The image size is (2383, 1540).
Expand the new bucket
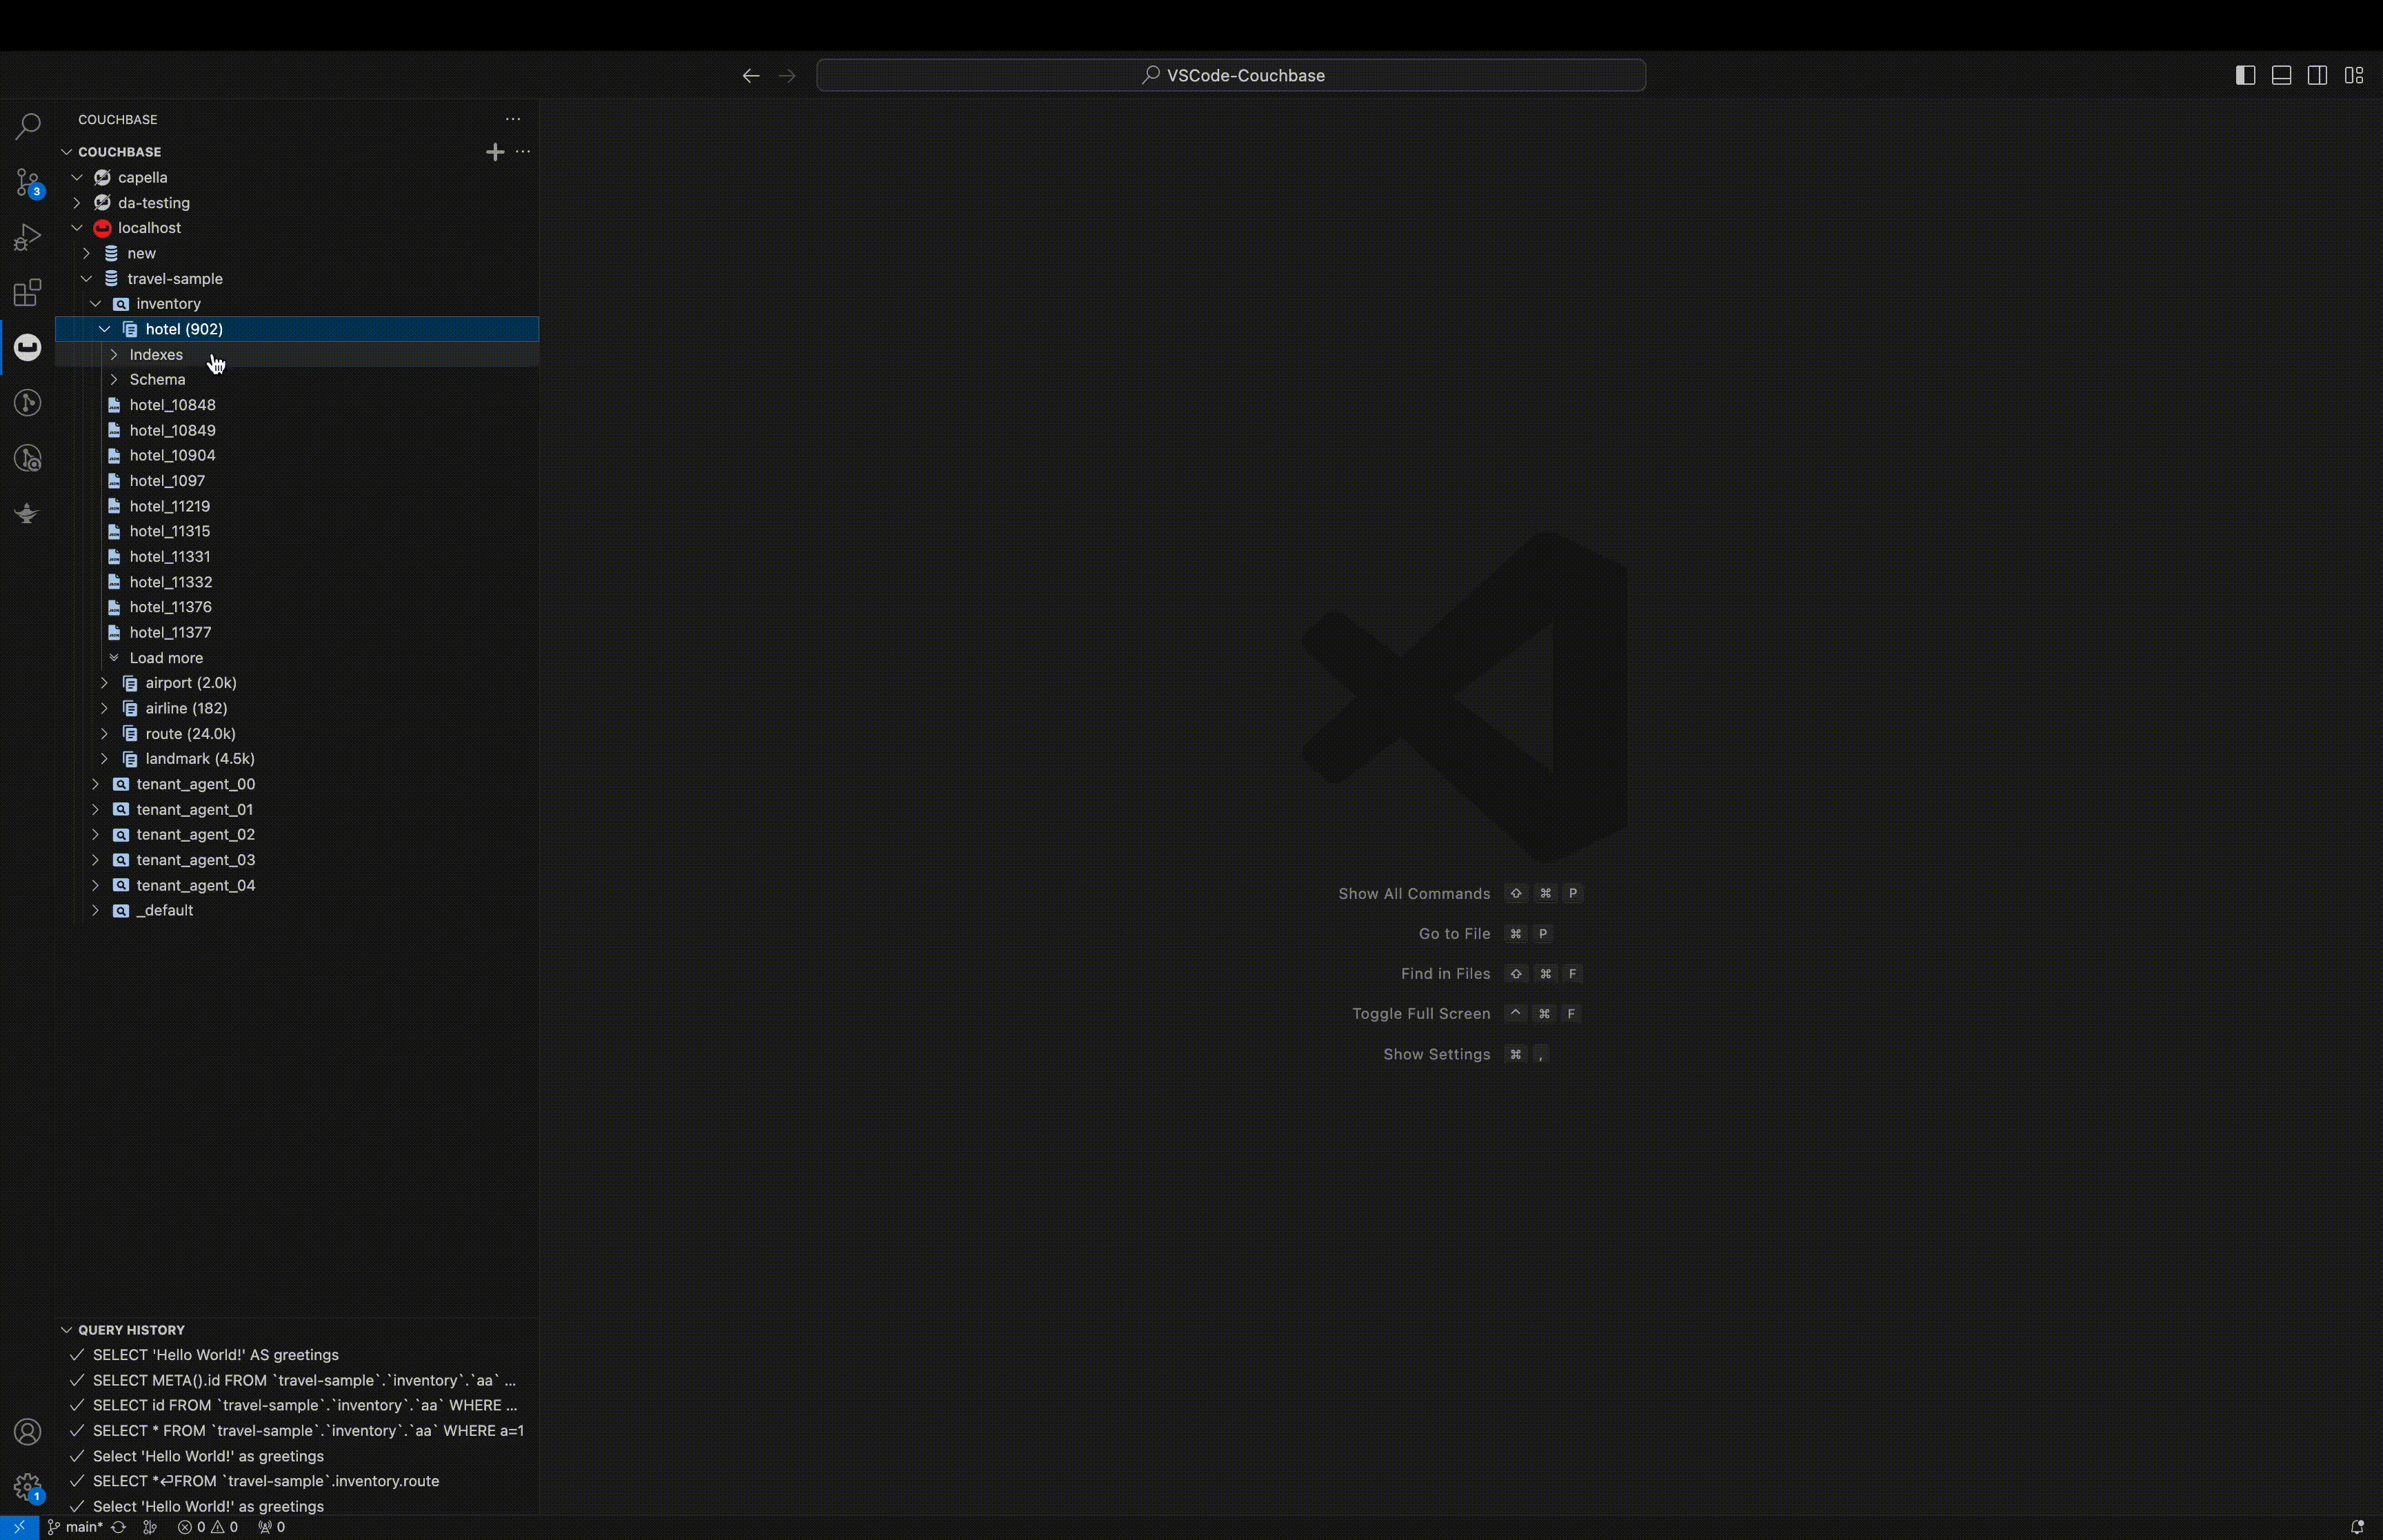(86, 253)
